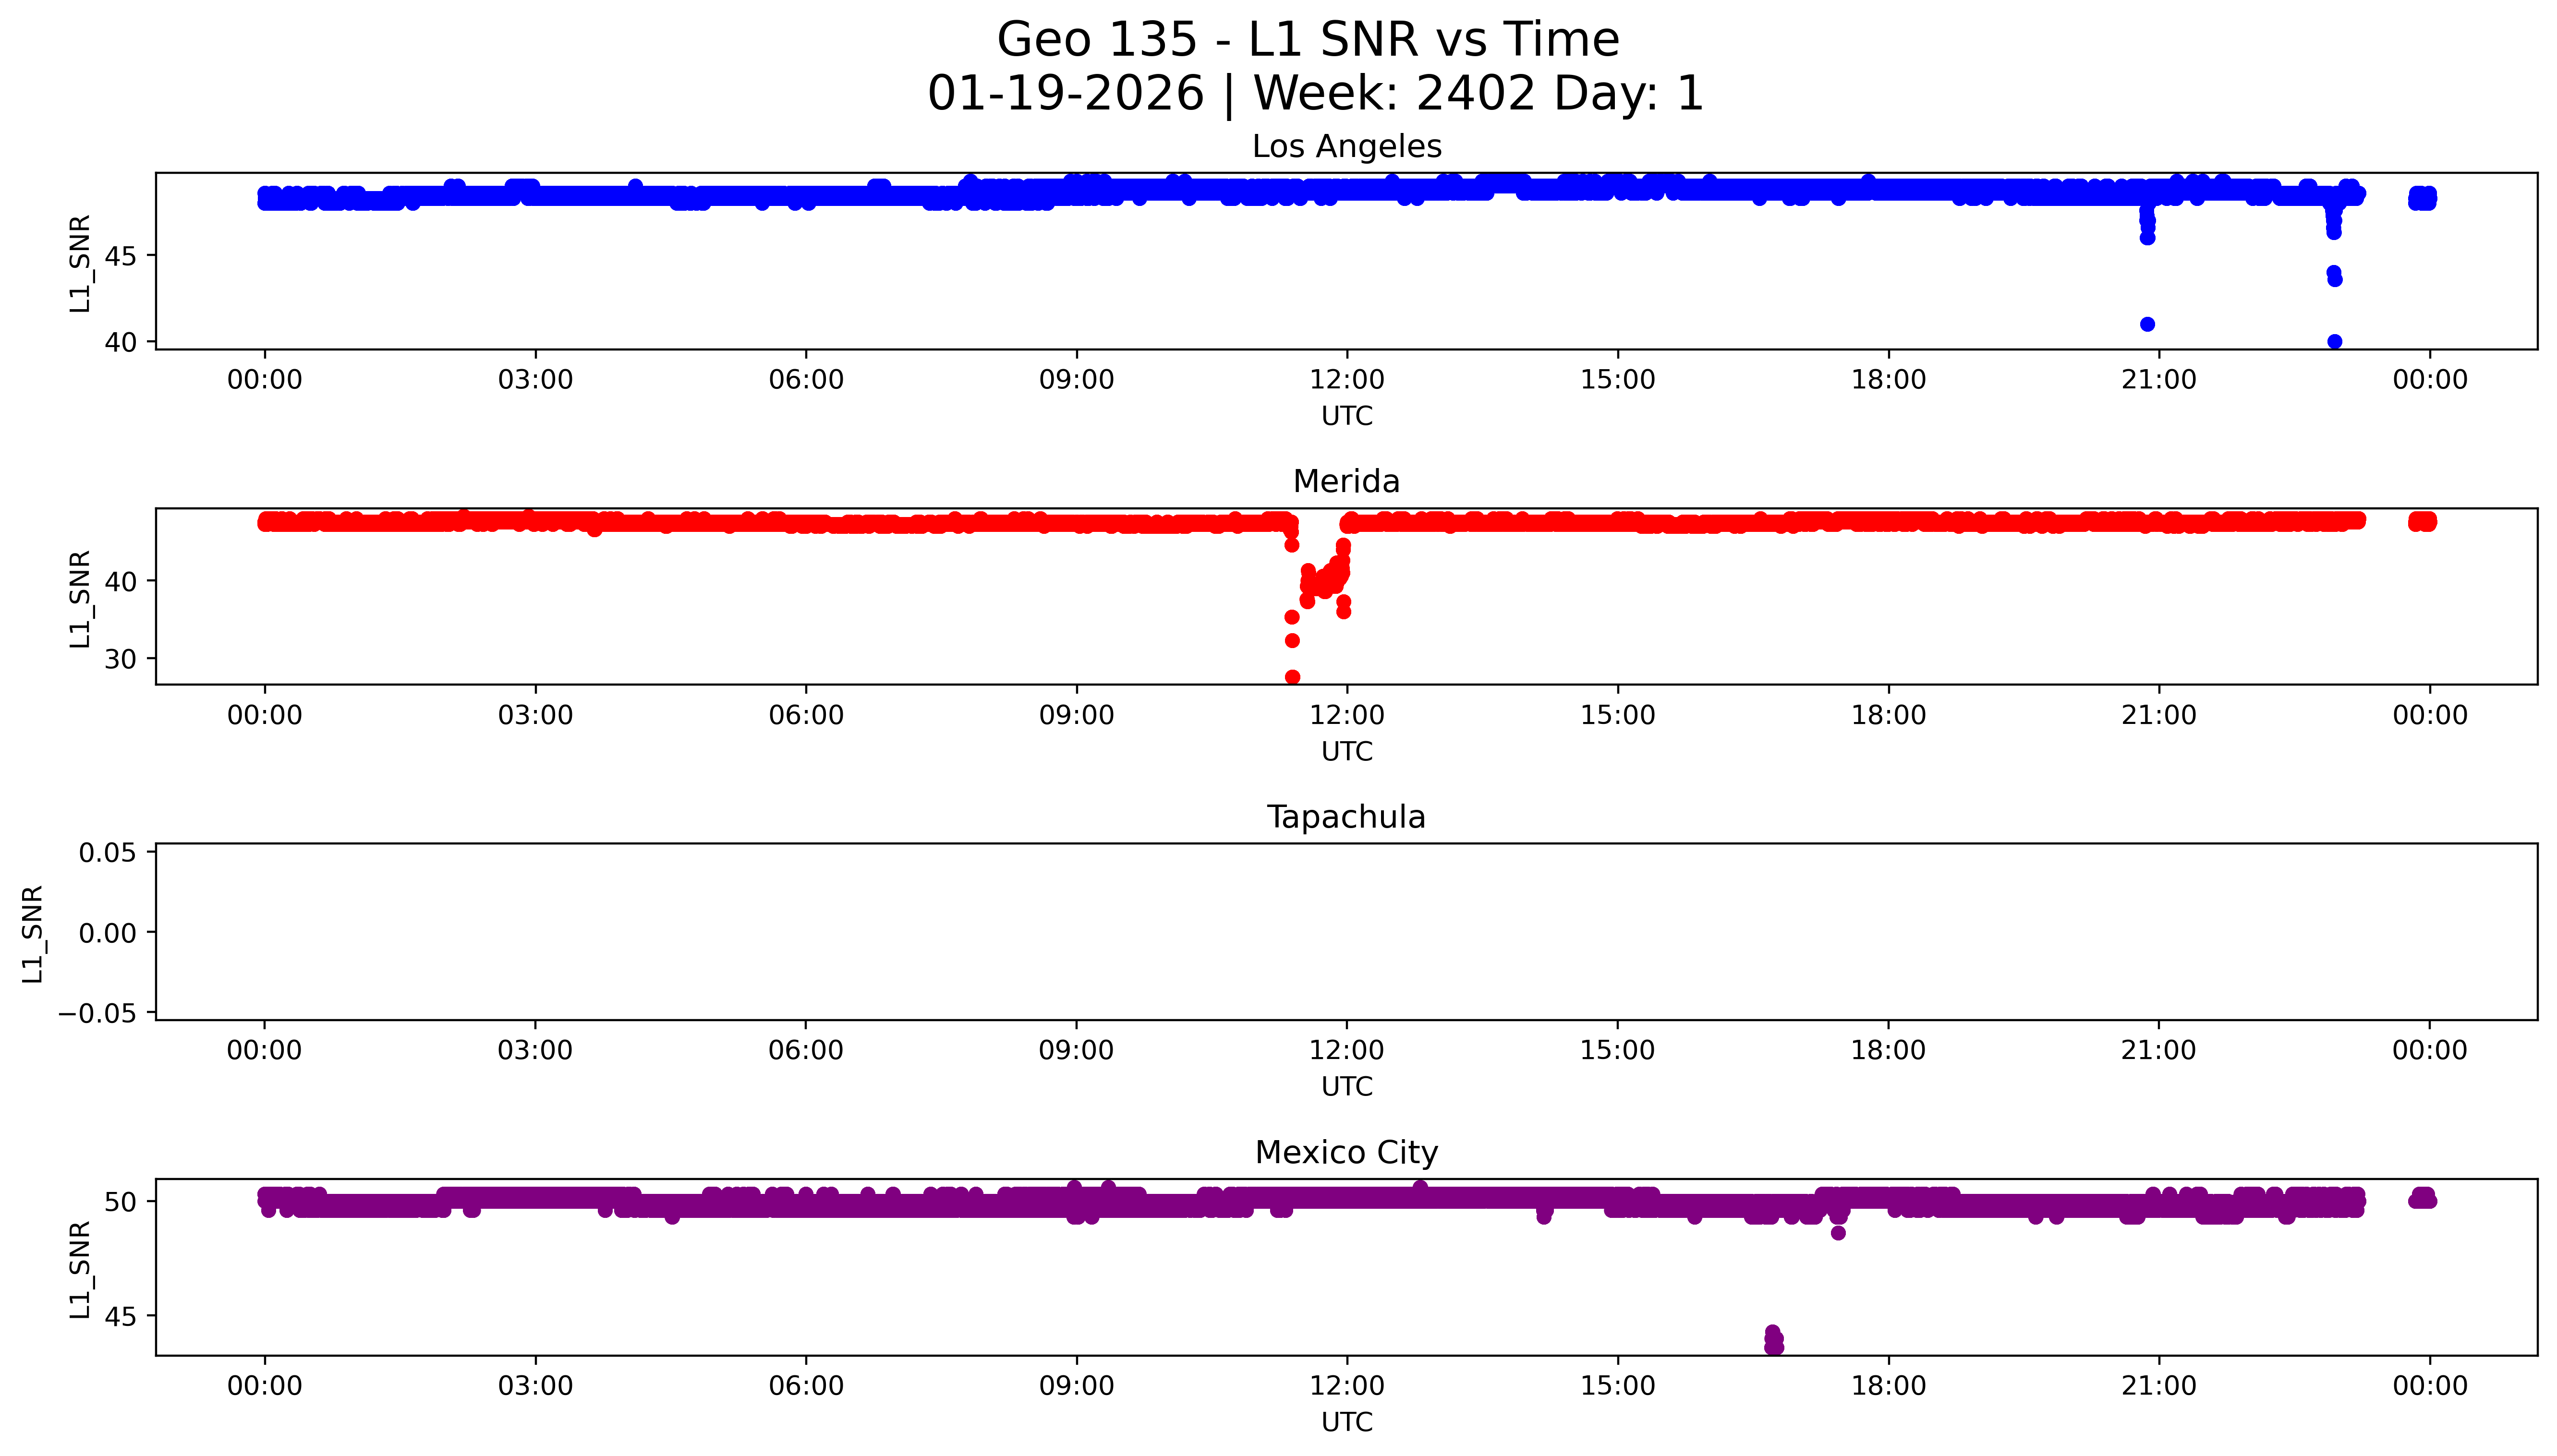Click the purple outlier cluster below 45 in Mexico City
Screen dimensions: 2557x1456
point(1774,1340)
